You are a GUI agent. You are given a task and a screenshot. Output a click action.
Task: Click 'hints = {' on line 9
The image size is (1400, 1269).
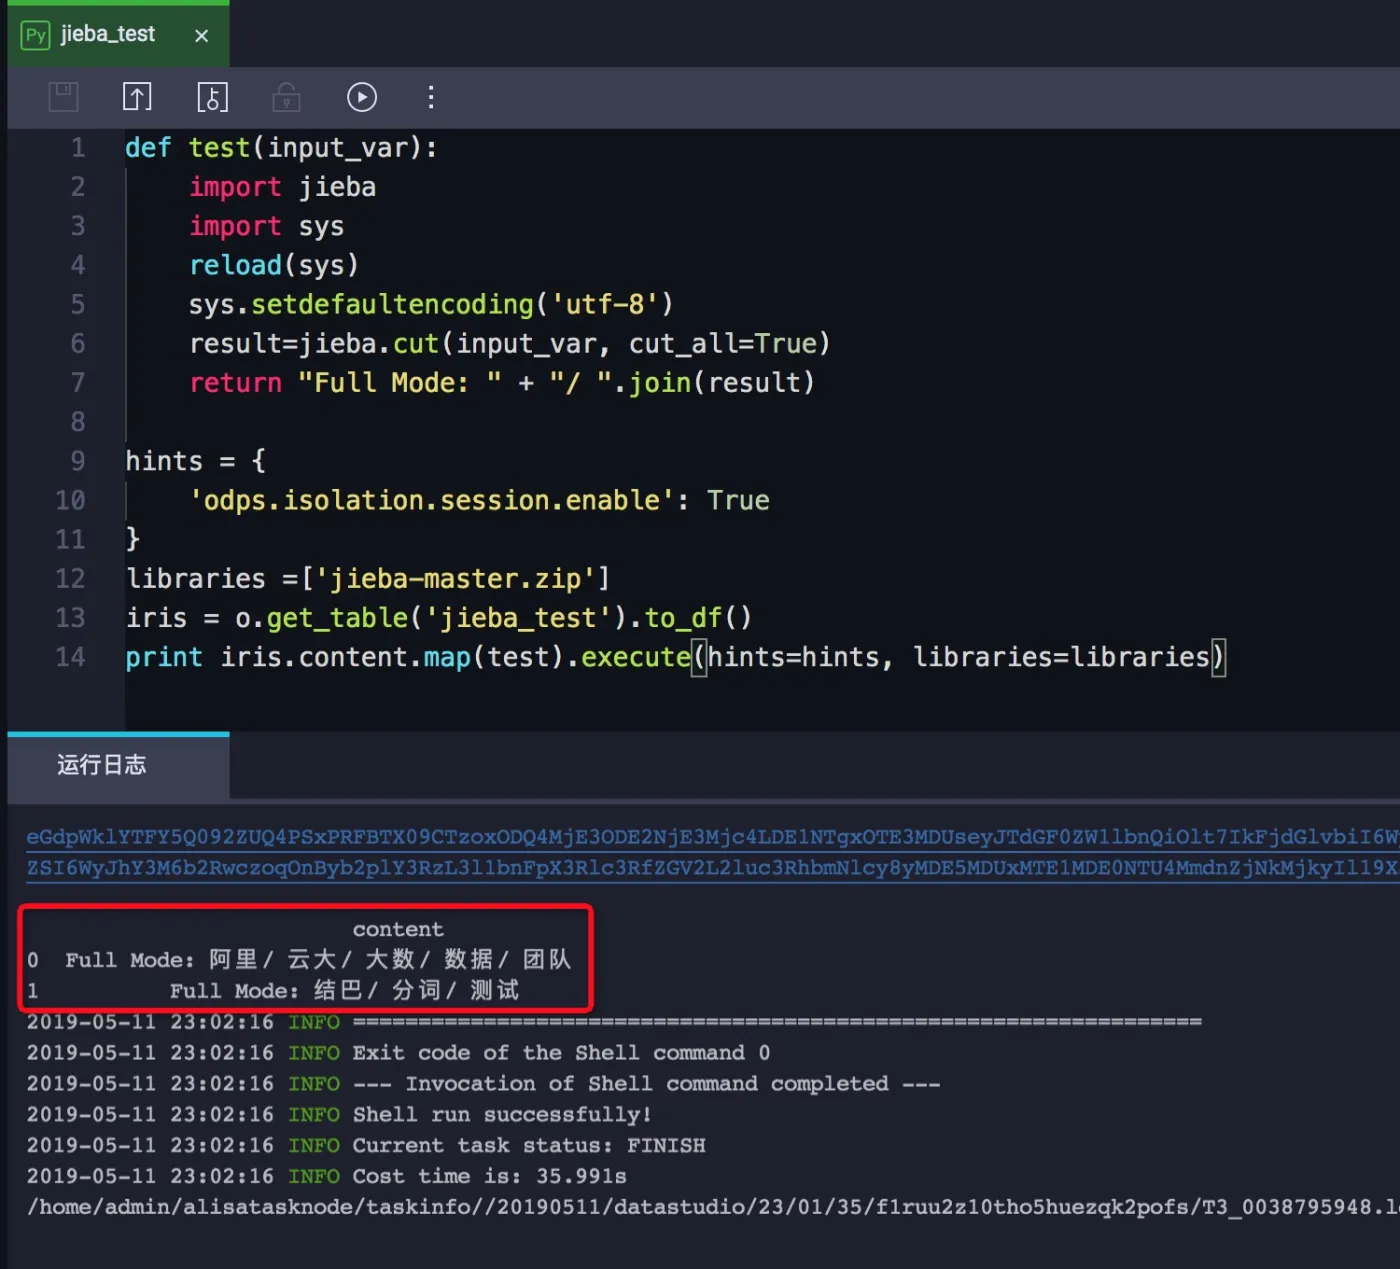point(196,461)
